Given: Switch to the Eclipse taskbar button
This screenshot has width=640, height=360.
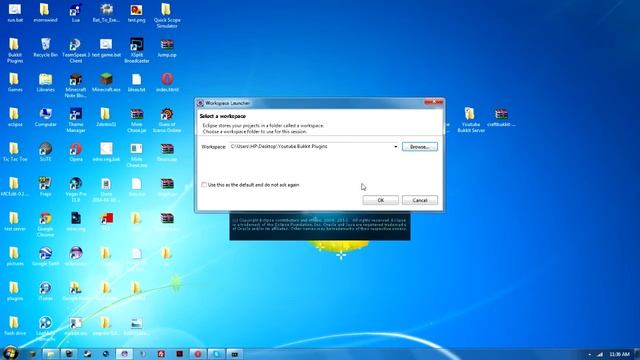Looking at the screenshot, I should click(x=124, y=354).
